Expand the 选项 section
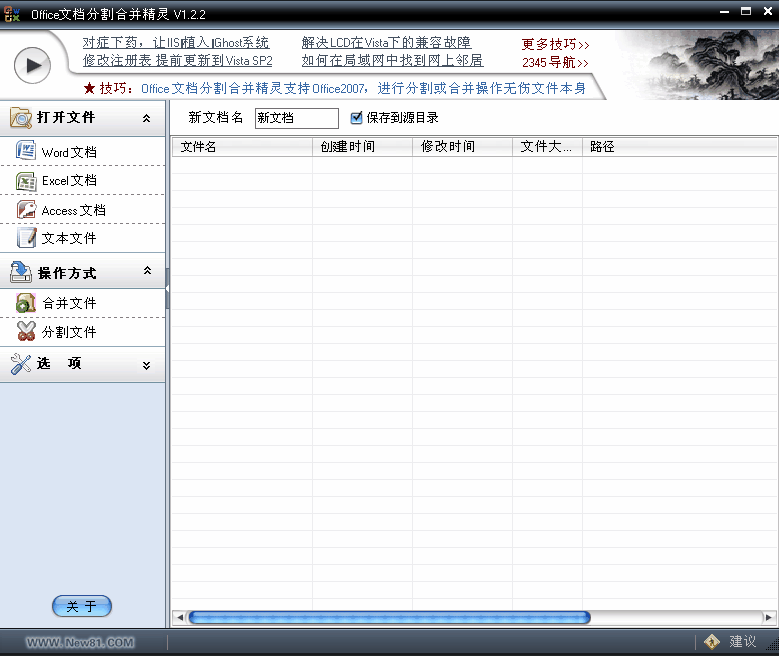The height and width of the screenshot is (656, 779). [147, 365]
